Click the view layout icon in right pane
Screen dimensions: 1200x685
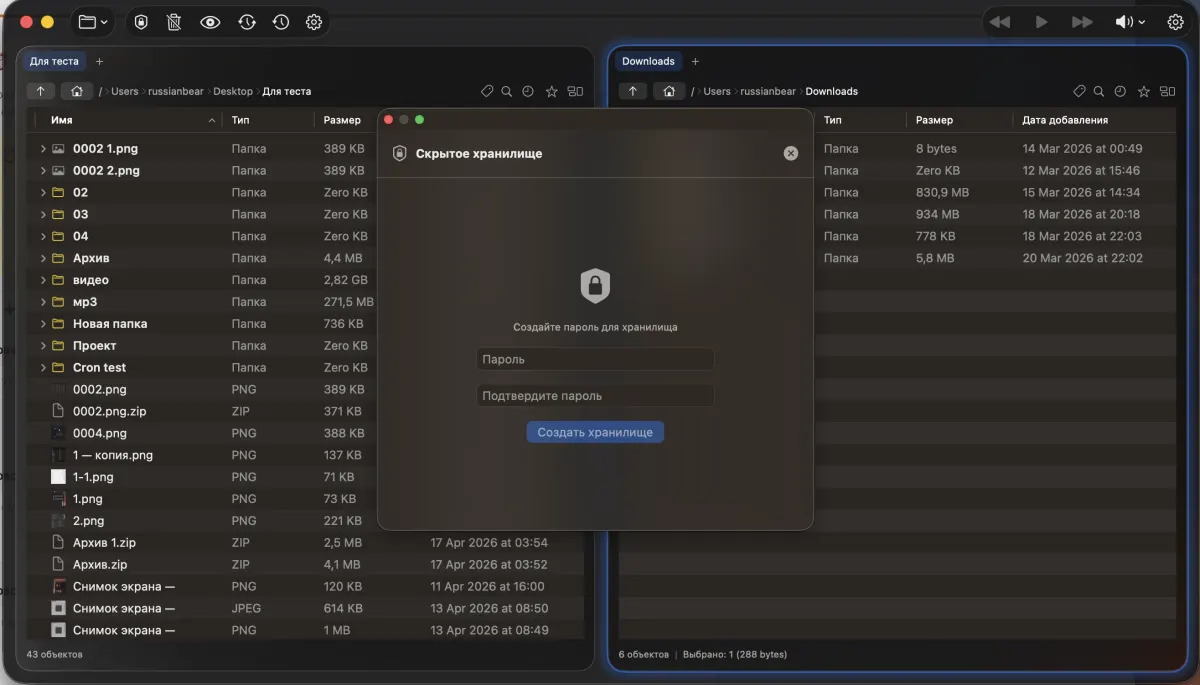tap(1167, 91)
